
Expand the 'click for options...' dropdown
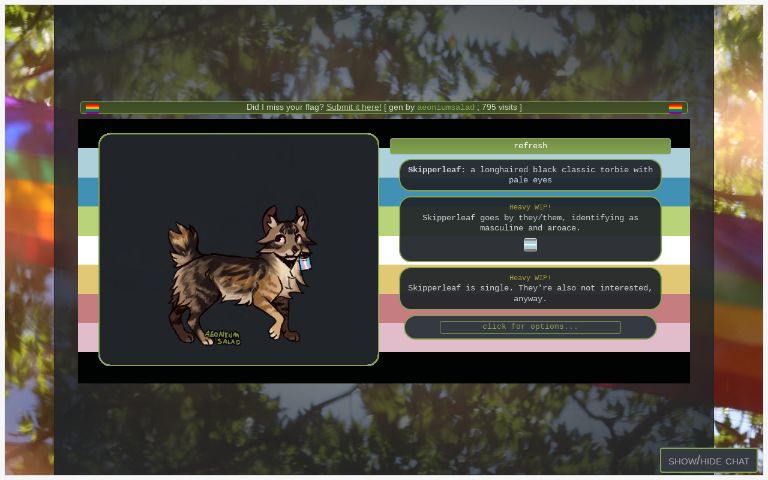click(530, 327)
